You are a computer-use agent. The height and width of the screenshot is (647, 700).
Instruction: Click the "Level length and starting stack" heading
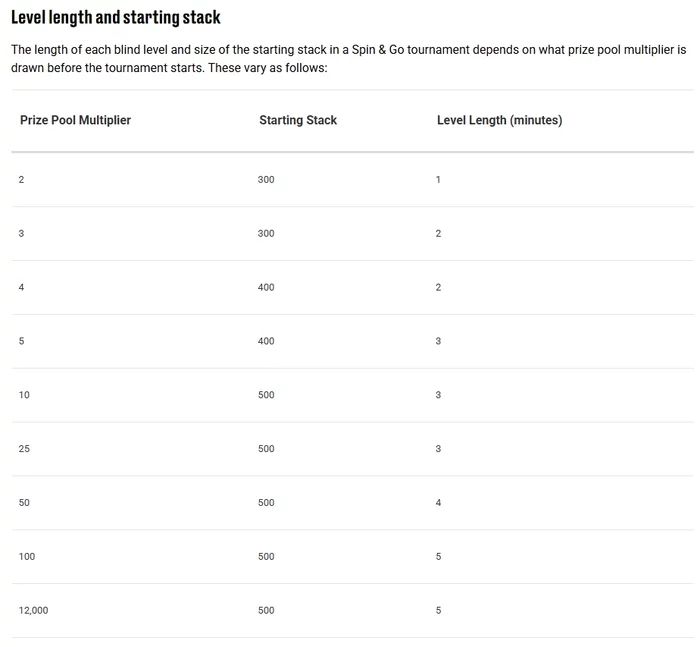[x=116, y=18]
